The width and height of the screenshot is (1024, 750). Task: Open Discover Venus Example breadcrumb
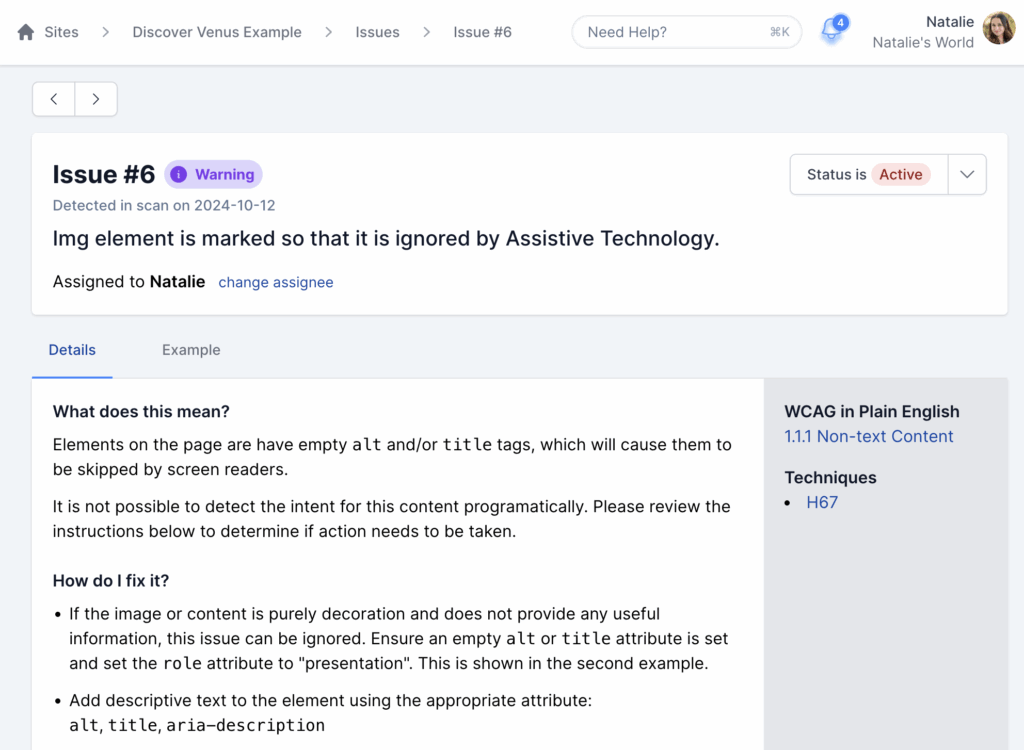217,32
